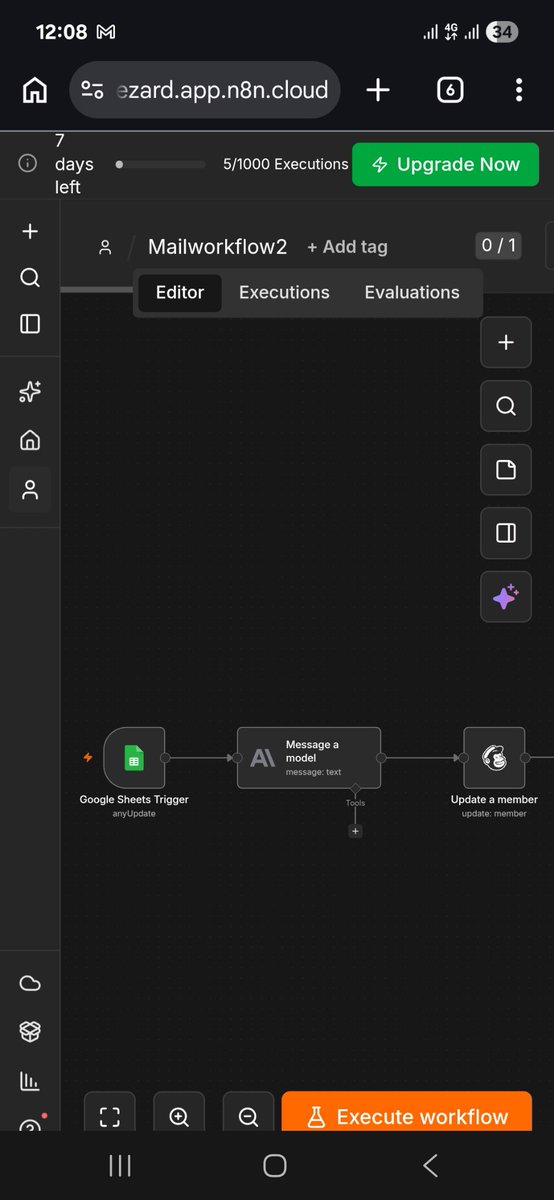Open the browser three-dot menu

point(519,90)
